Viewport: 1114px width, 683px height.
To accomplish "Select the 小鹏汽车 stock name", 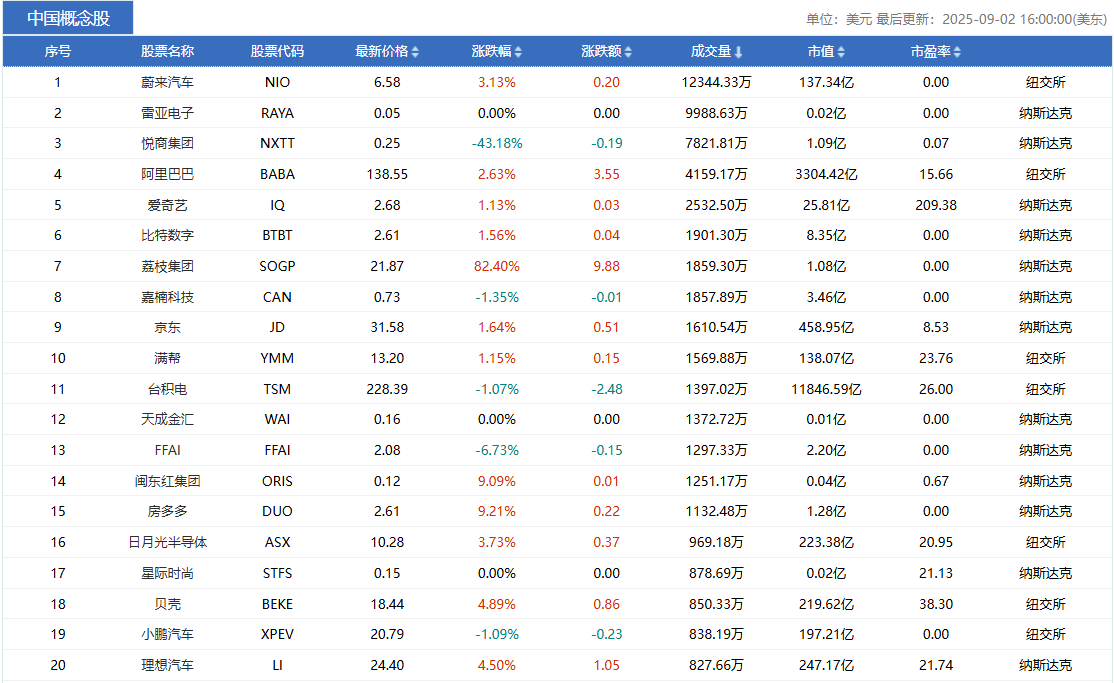I will [x=167, y=634].
